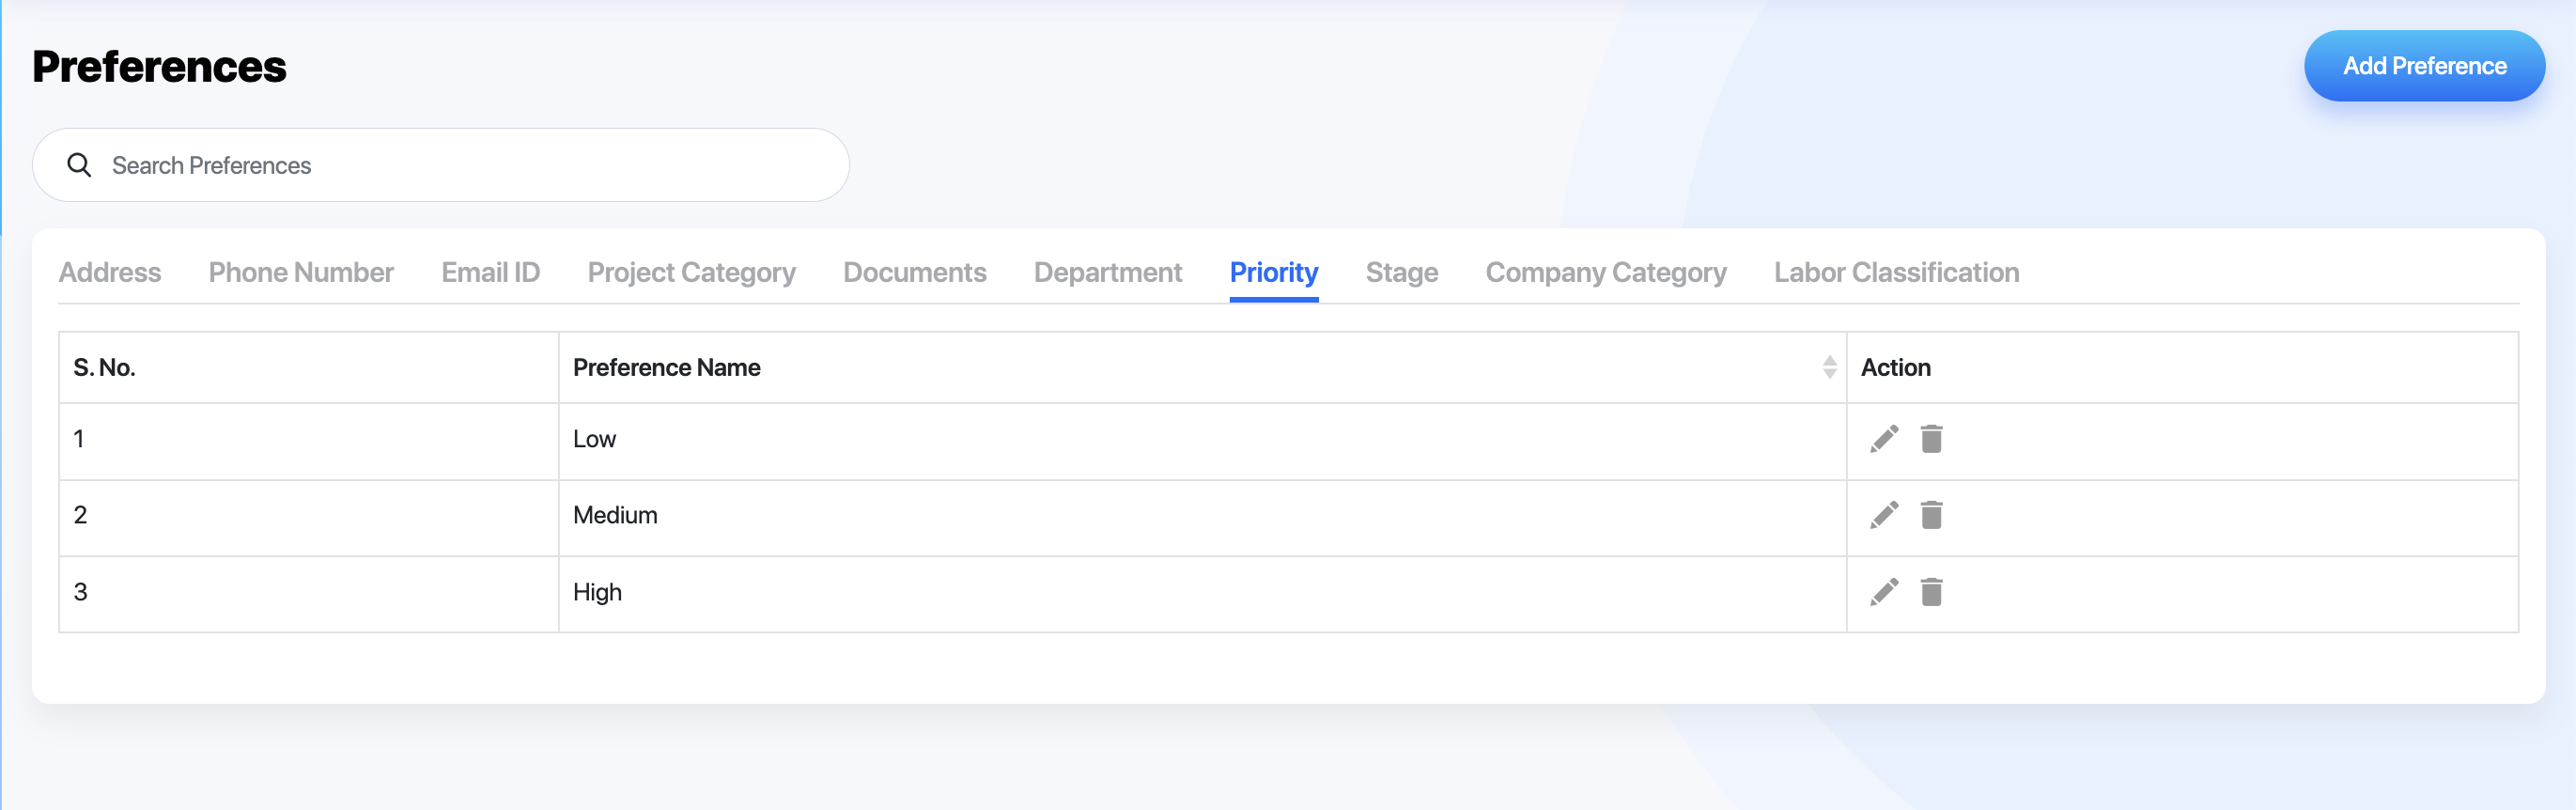The image size is (2576, 810).
Task: Click serial number 2 cell
Action: tap(309, 518)
